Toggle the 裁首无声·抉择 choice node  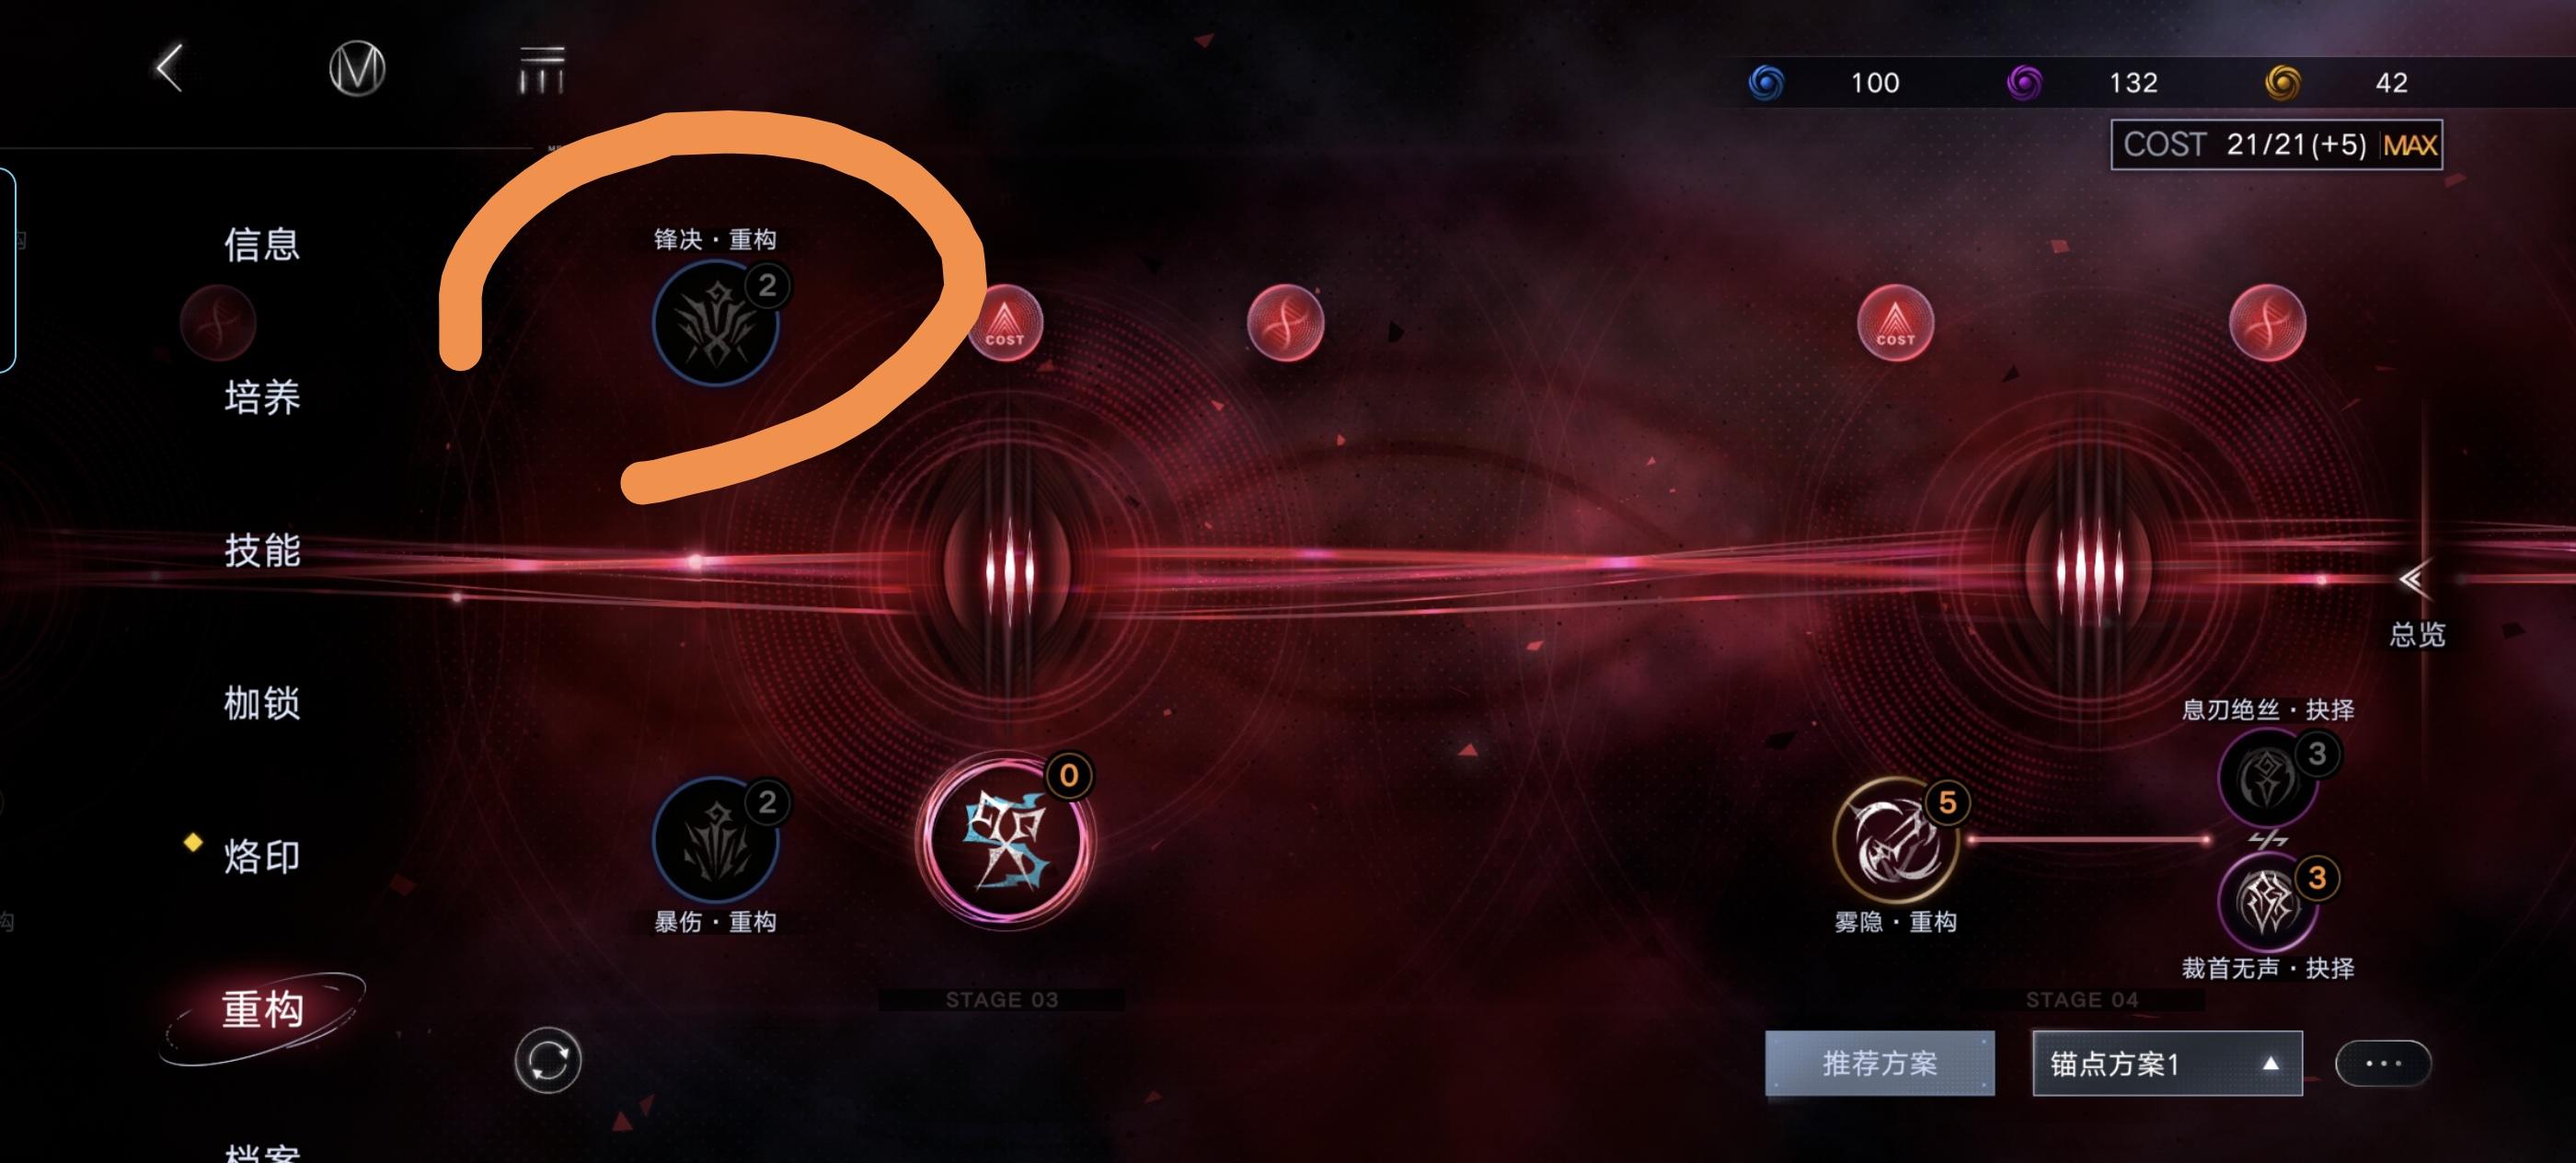pos(2269,902)
